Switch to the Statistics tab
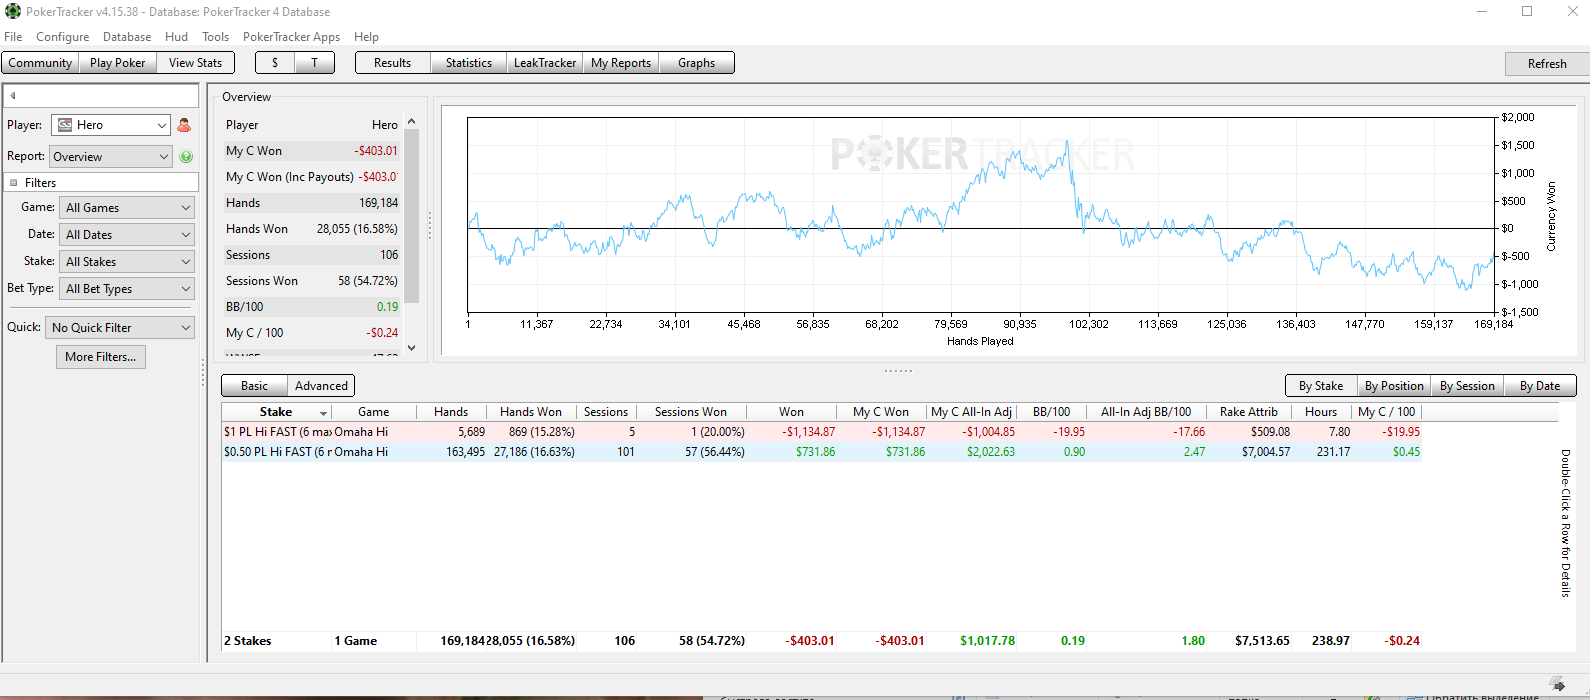Viewport: 1590px width, 700px height. point(469,63)
